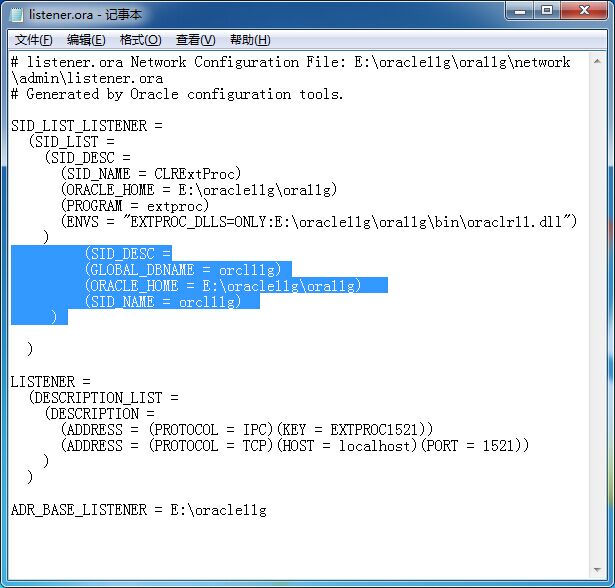
Task: Click the highlighted '(SID_DESC =' line
Action: pos(127,254)
